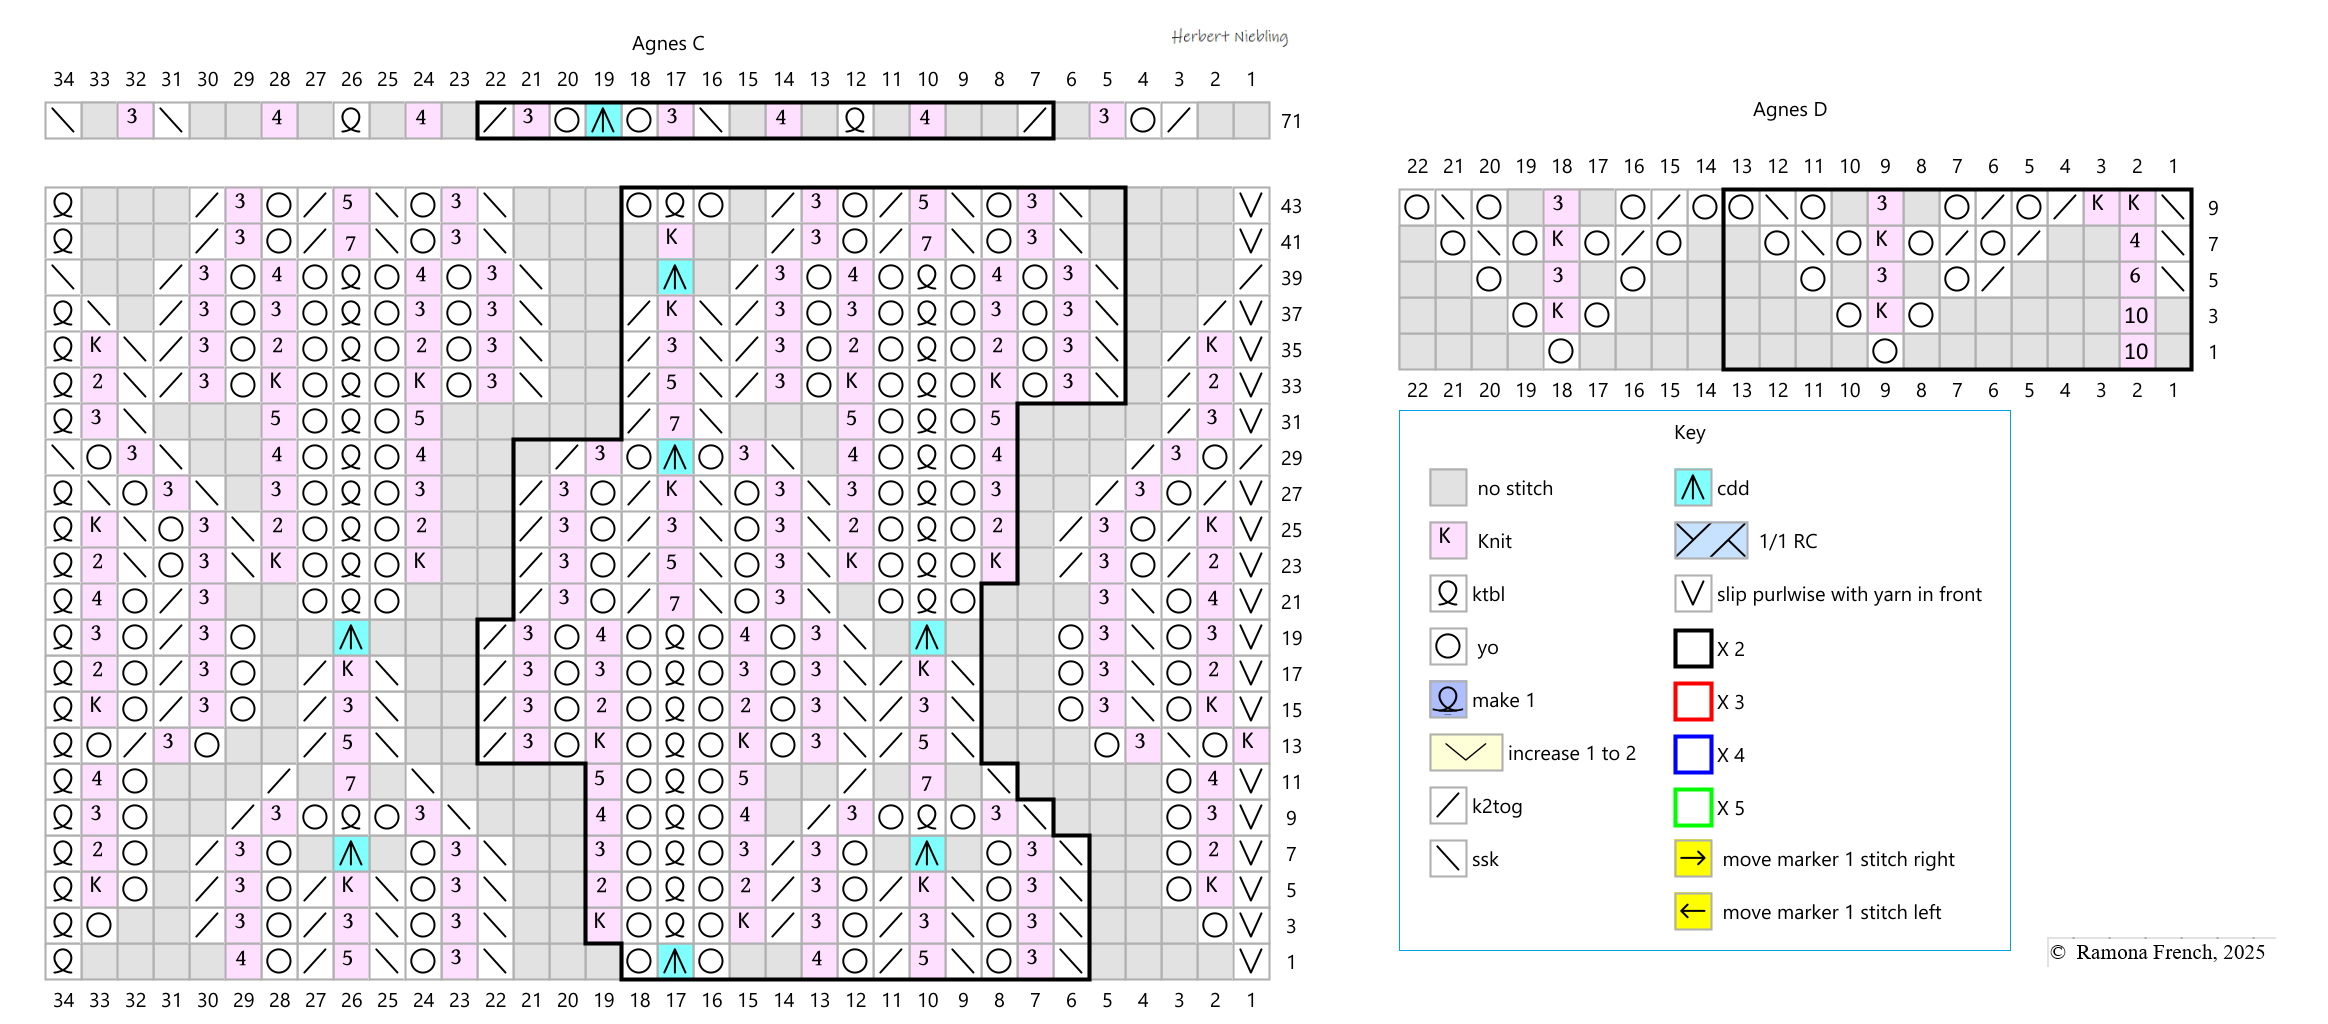Viewport: 2328px width, 1024px height.
Task: Select the 1/1 RC cable symbol in Key
Action: coord(1711,541)
